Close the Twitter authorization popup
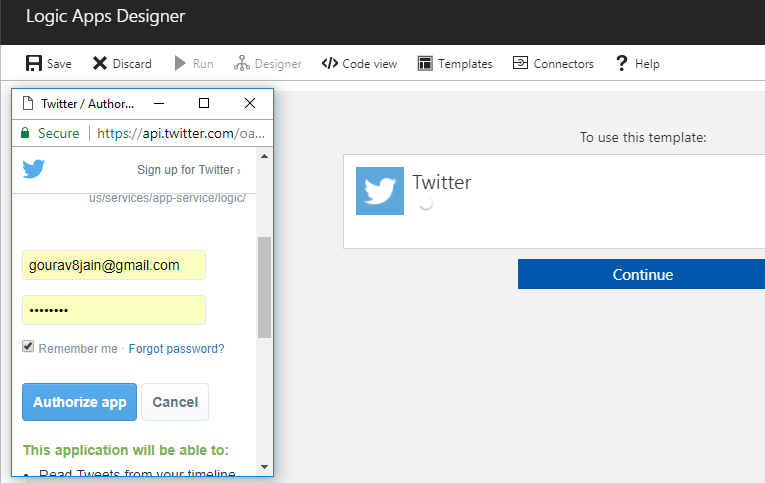 [250, 103]
